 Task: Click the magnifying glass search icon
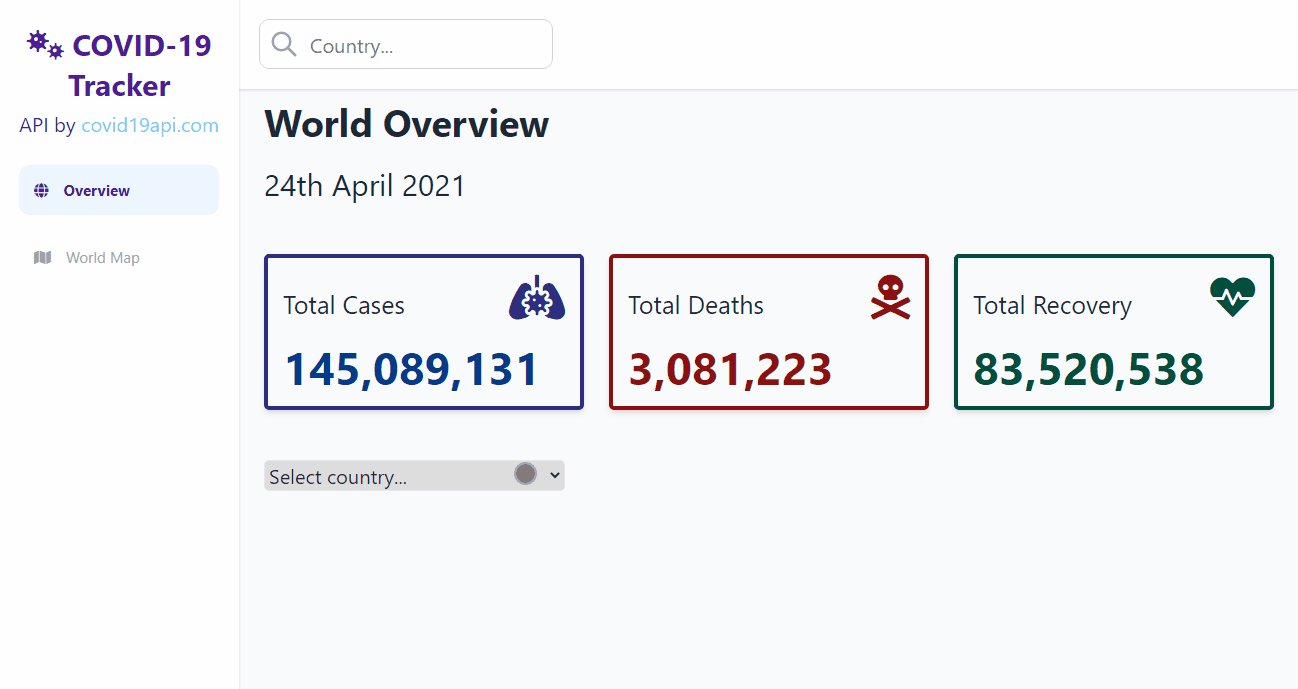point(284,45)
